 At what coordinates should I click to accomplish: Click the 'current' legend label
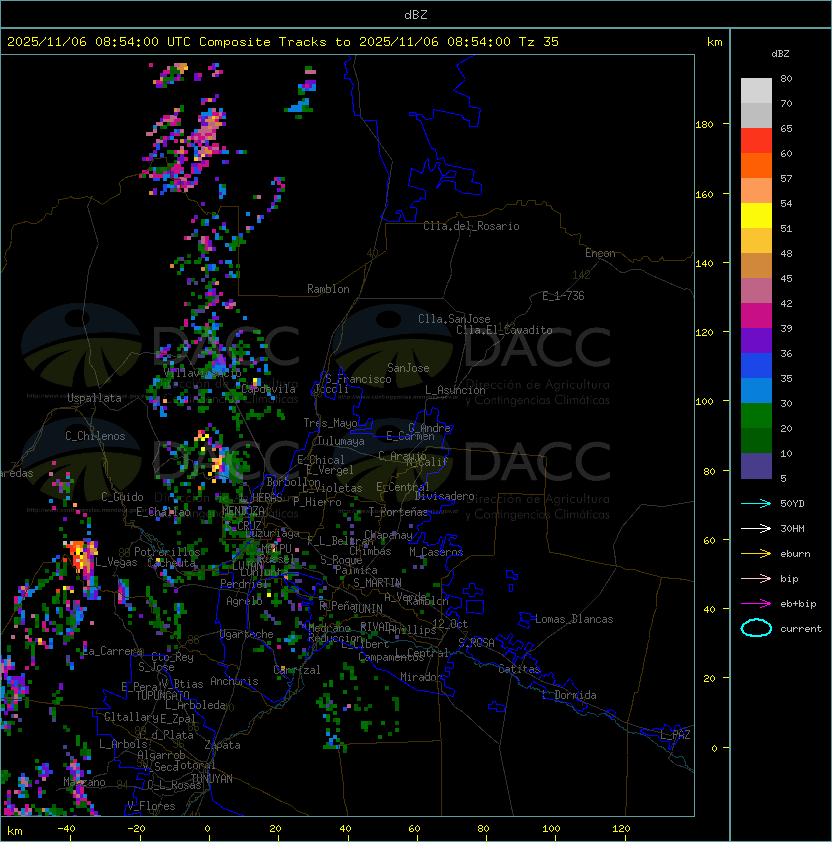point(801,629)
